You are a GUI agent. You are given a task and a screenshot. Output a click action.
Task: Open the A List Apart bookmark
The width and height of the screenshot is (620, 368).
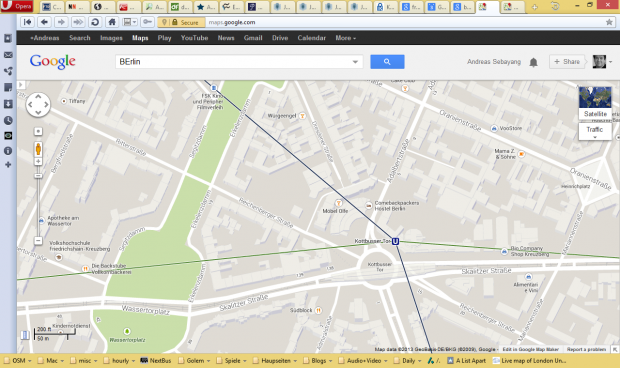tap(467, 360)
